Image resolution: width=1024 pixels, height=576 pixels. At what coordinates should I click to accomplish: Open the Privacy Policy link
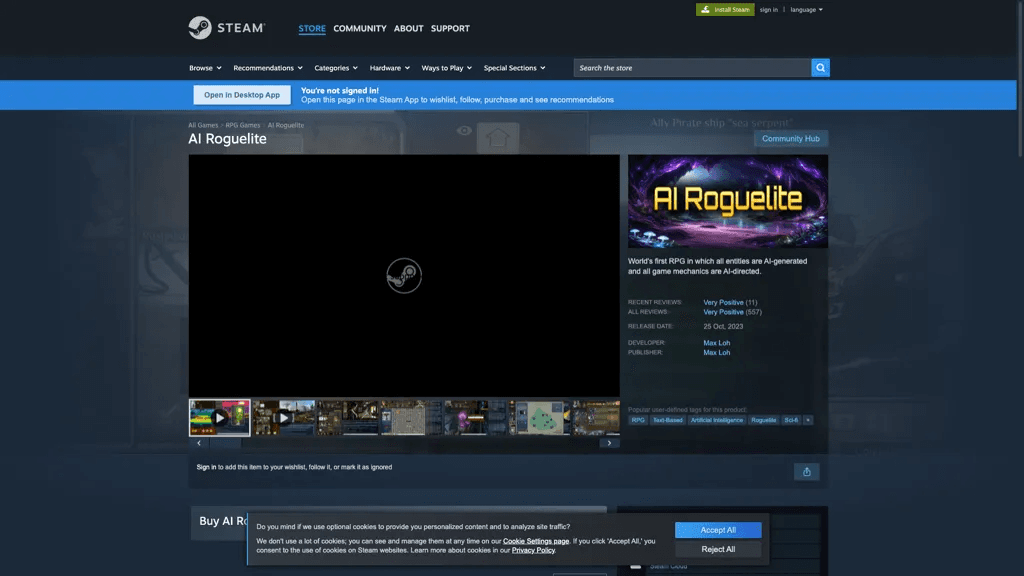[533, 550]
